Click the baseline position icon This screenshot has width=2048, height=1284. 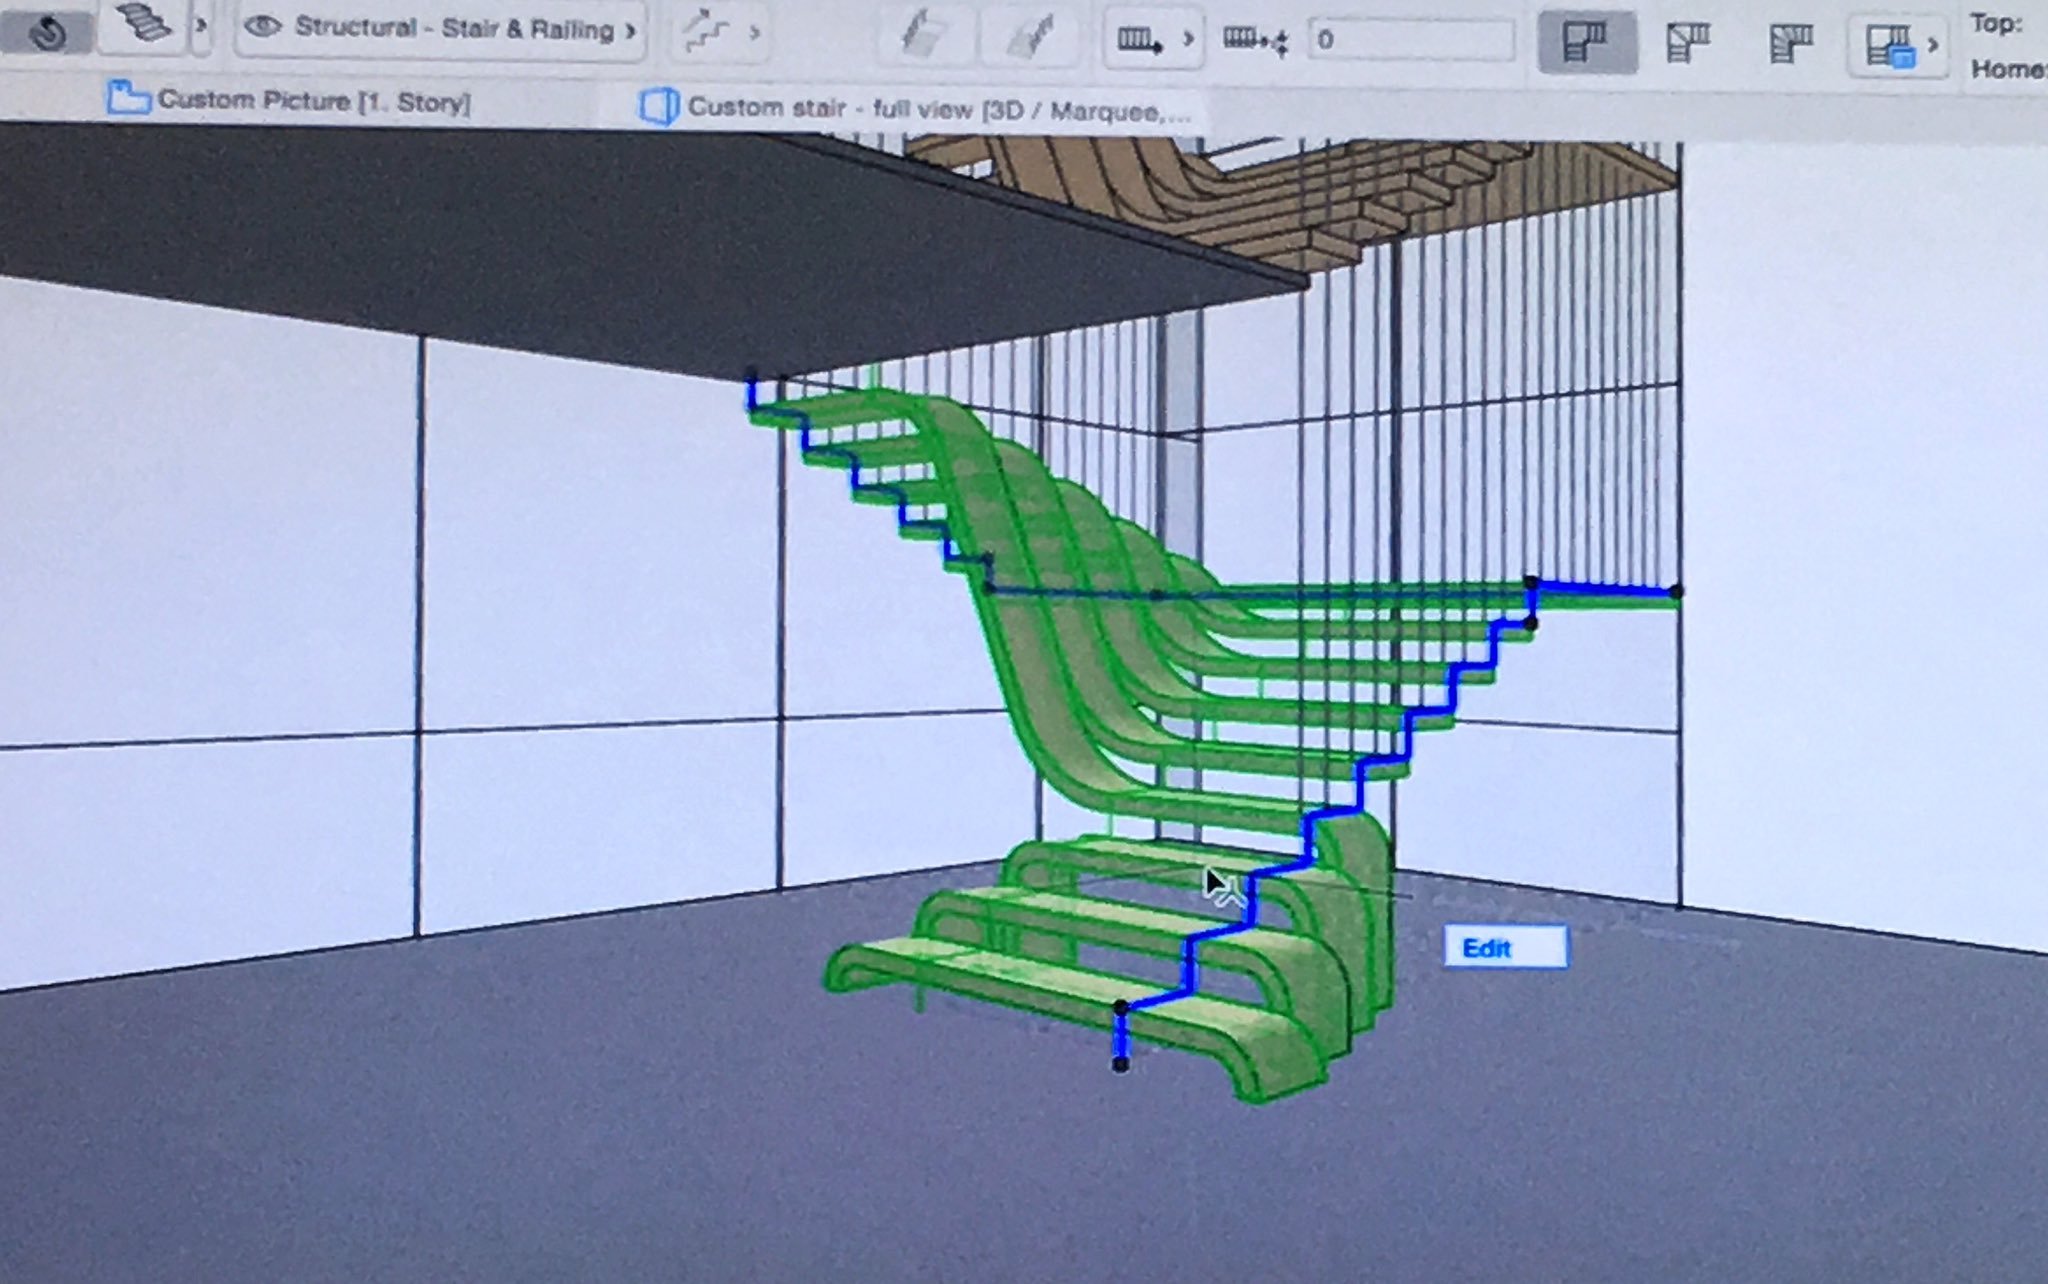[1139, 40]
